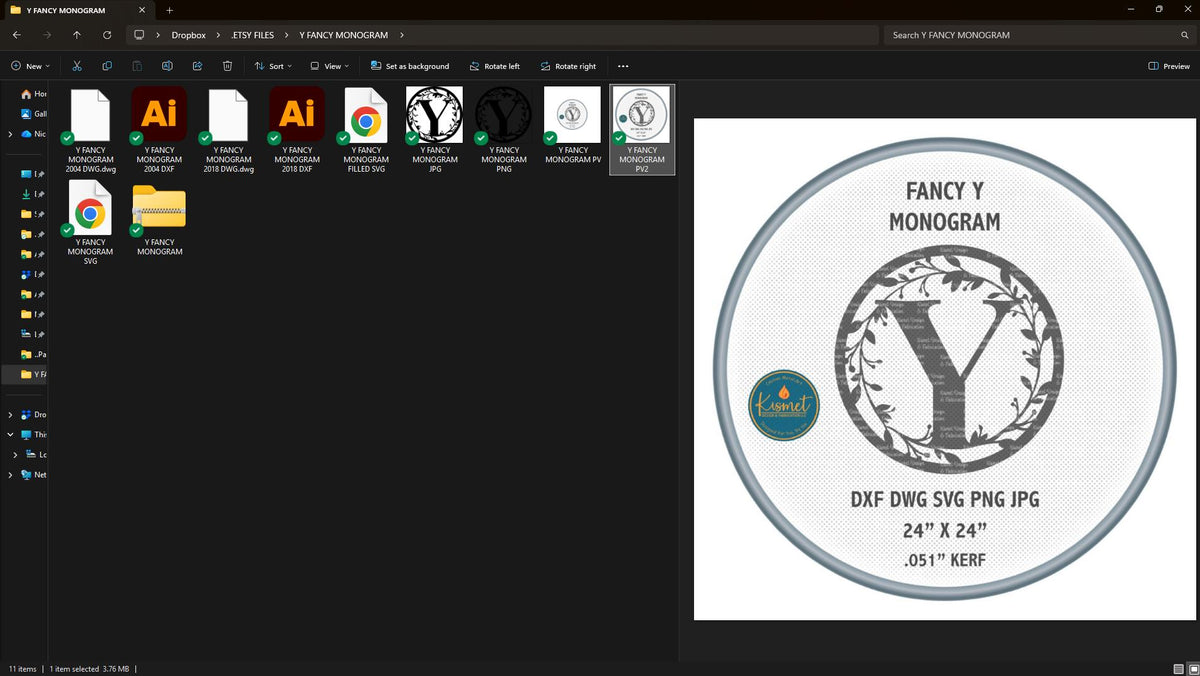Viewport: 1200px width, 676px height.
Task: Click the large preview image of monogram
Action: [x=943, y=369]
